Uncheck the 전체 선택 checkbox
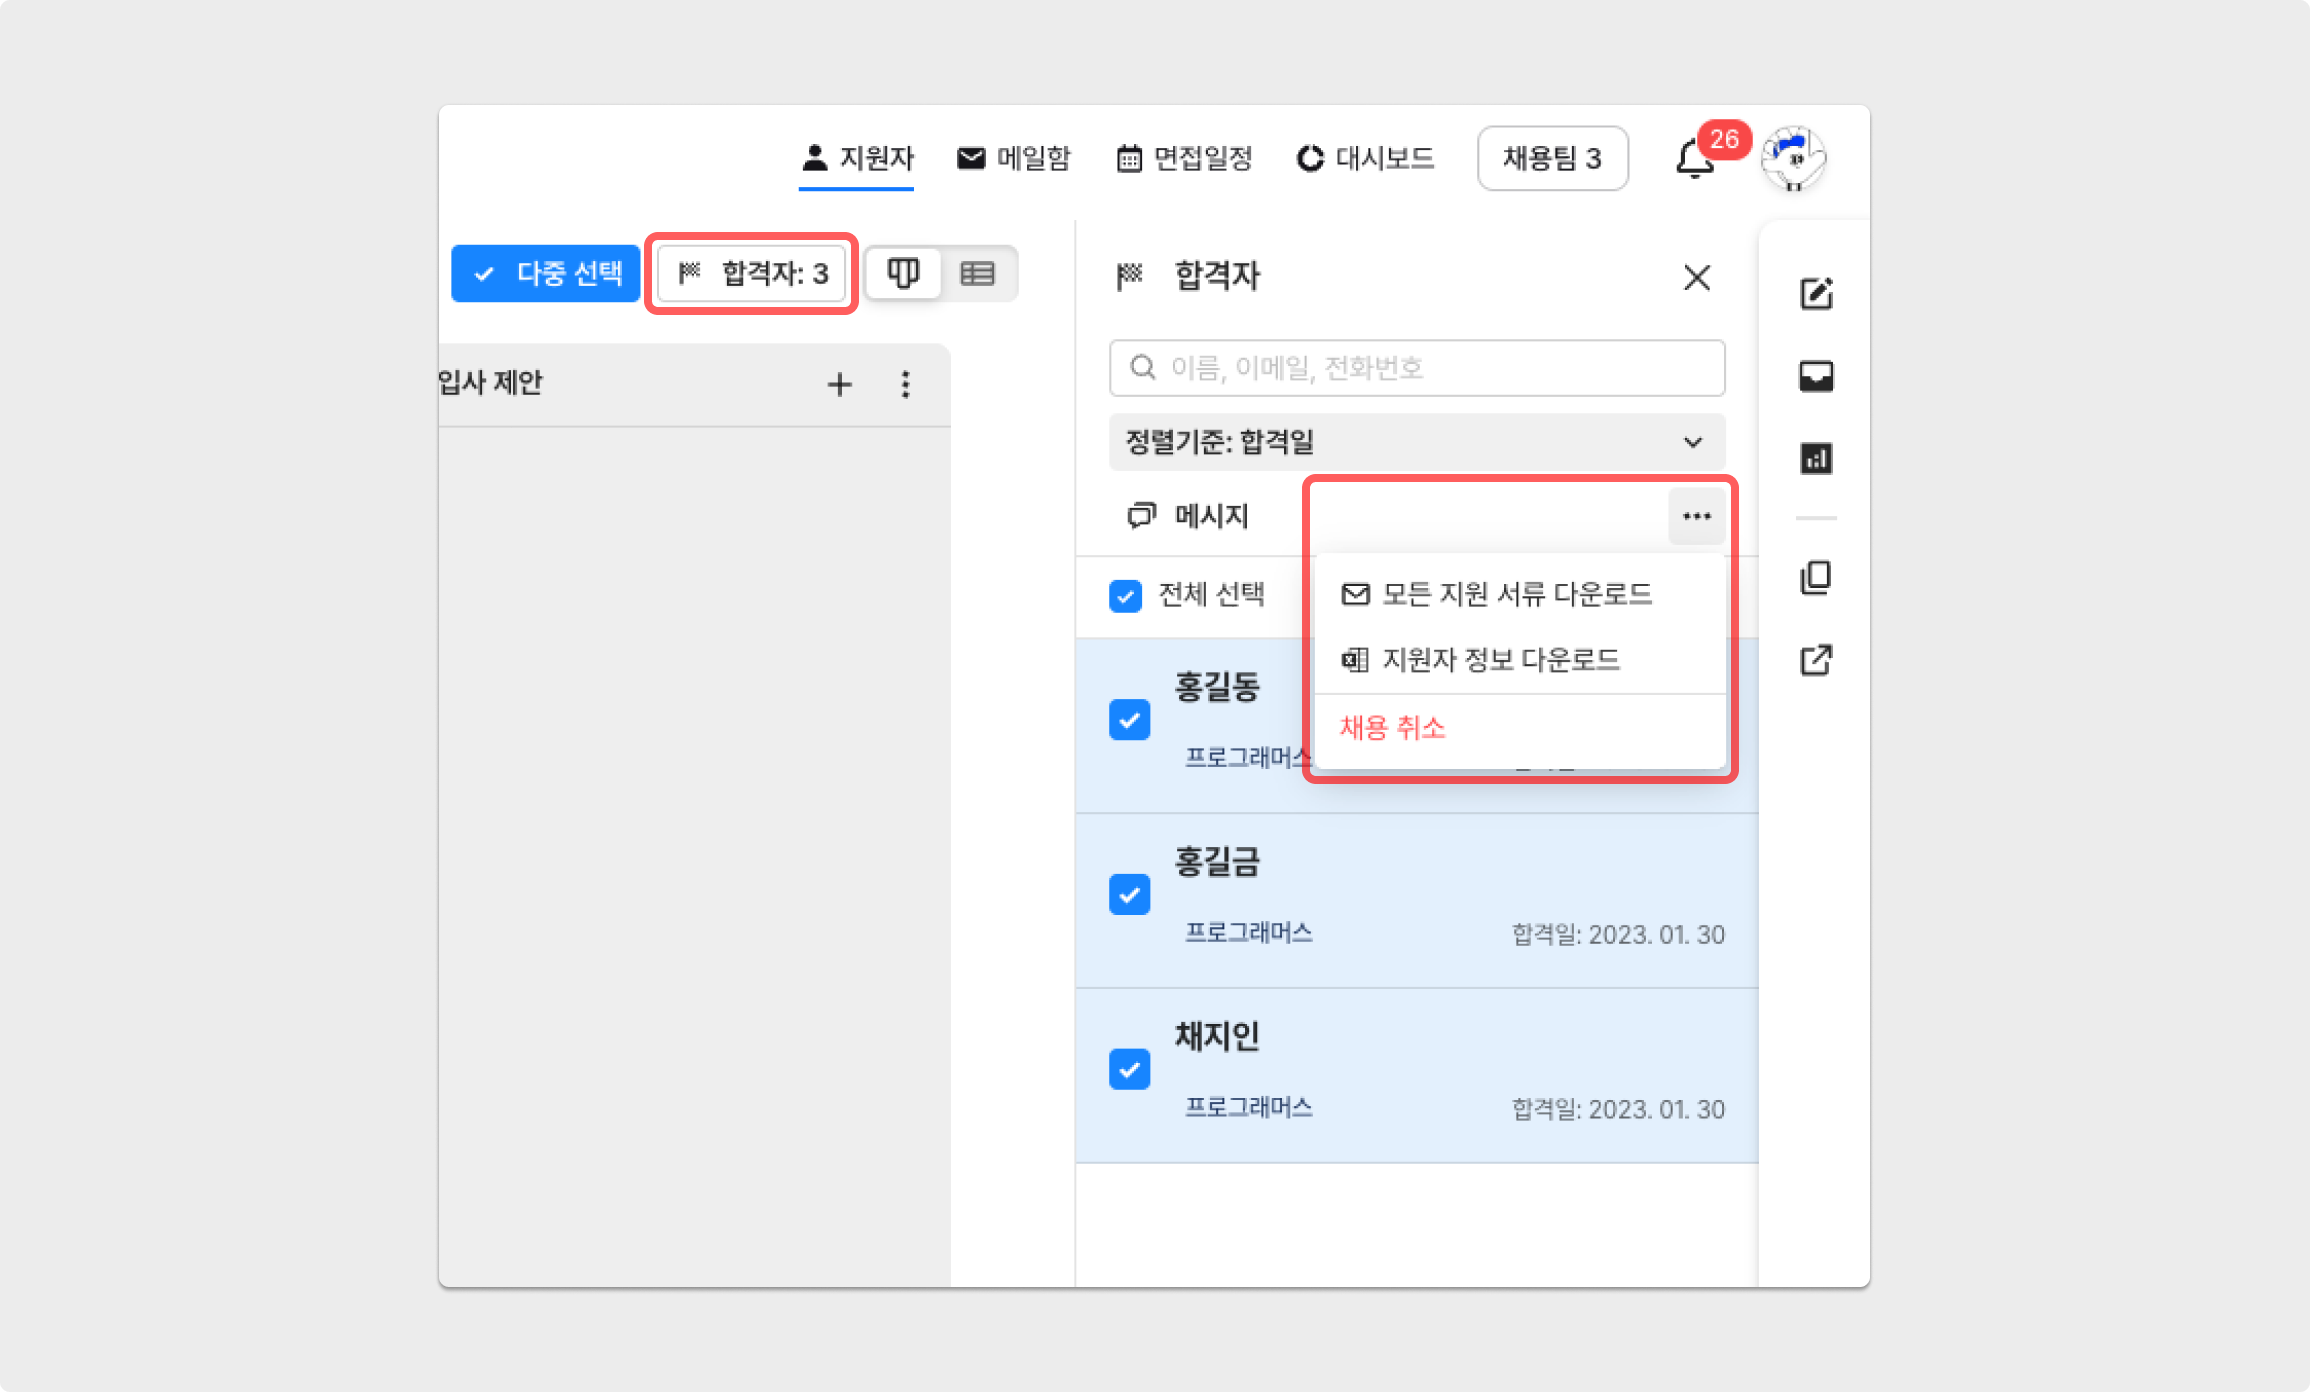Image resolution: width=2310 pixels, height=1392 pixels. coord(1126,596)
